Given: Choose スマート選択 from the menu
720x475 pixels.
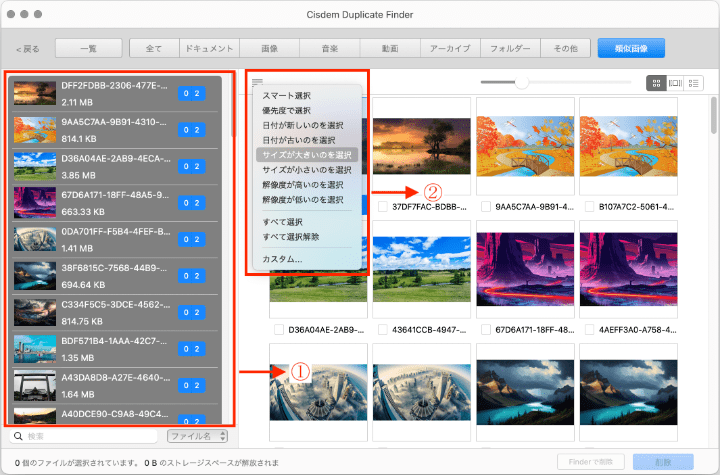Looking at the screenshot, I should pos(307,96).
